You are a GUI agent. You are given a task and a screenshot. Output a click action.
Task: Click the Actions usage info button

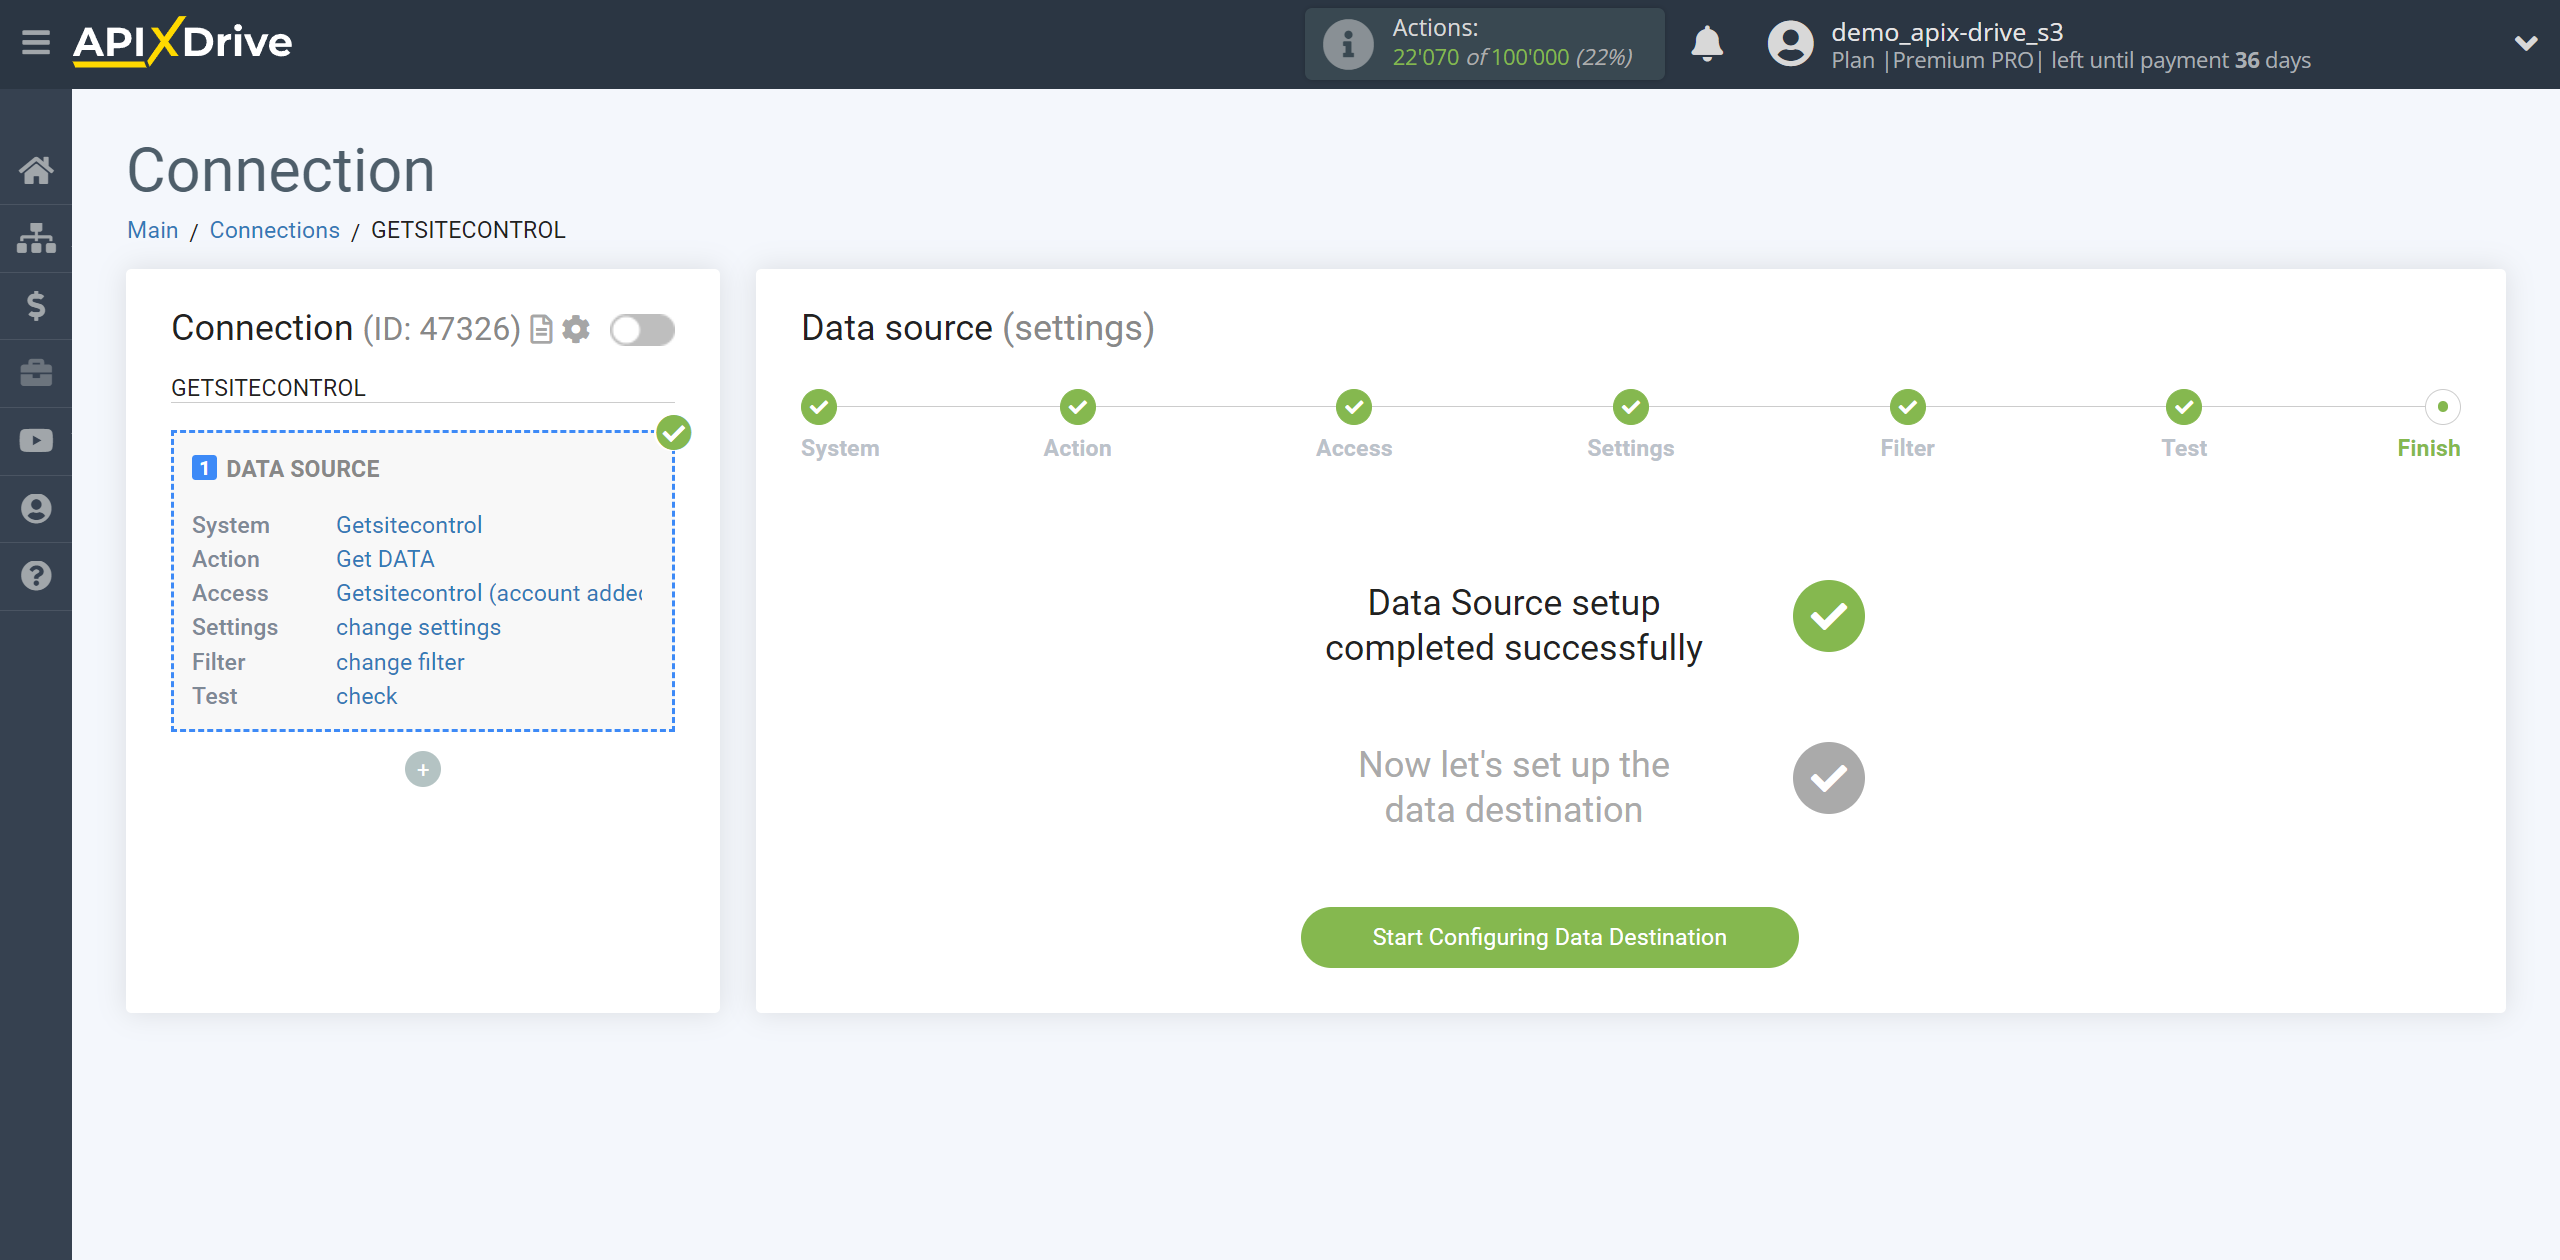click(x=1349, y=42)
